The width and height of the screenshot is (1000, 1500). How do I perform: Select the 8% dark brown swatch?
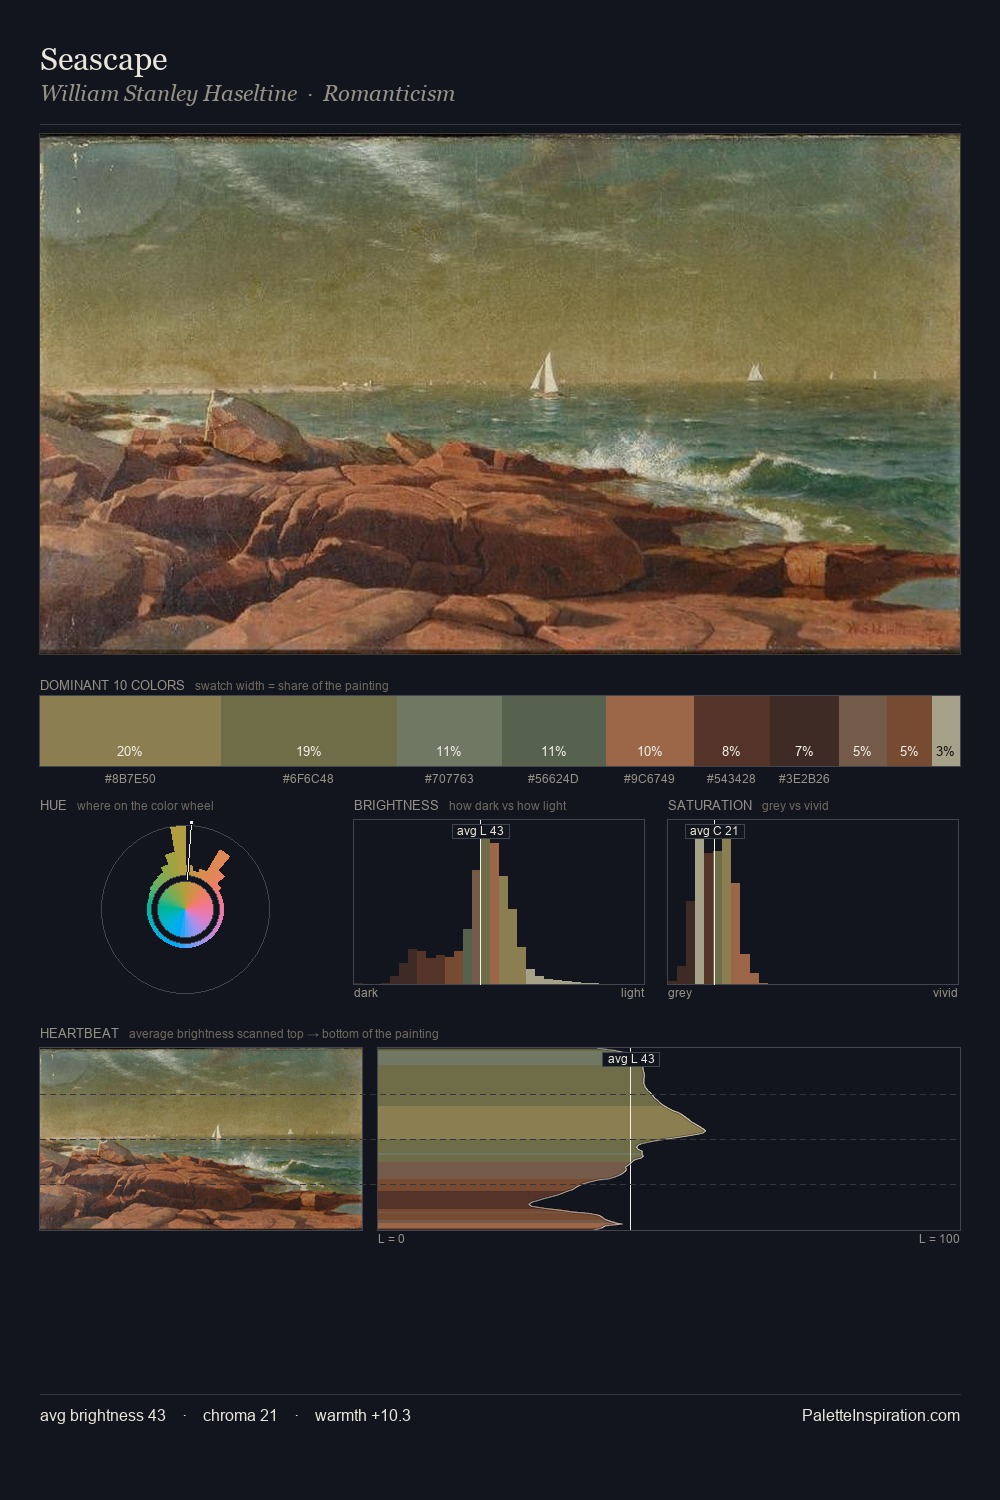click(732, 731)
